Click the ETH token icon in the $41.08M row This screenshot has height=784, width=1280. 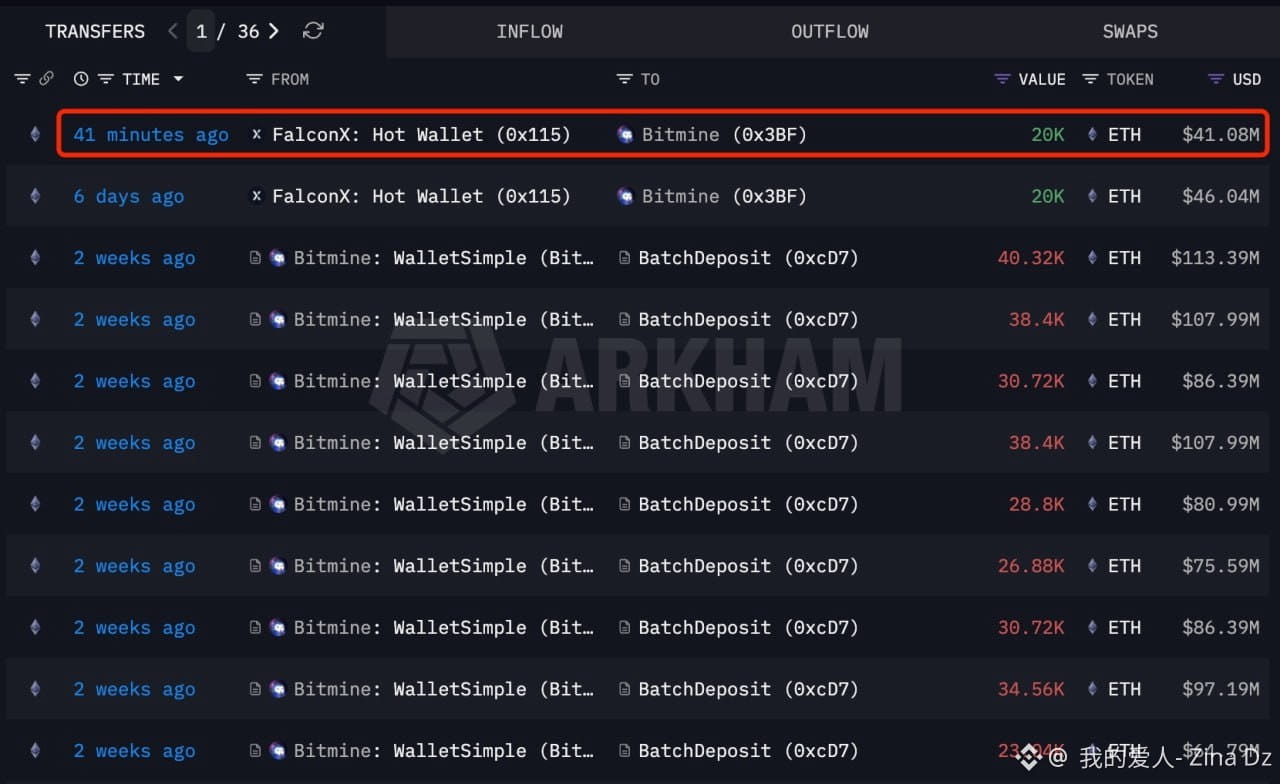[x=1092, y=134]
